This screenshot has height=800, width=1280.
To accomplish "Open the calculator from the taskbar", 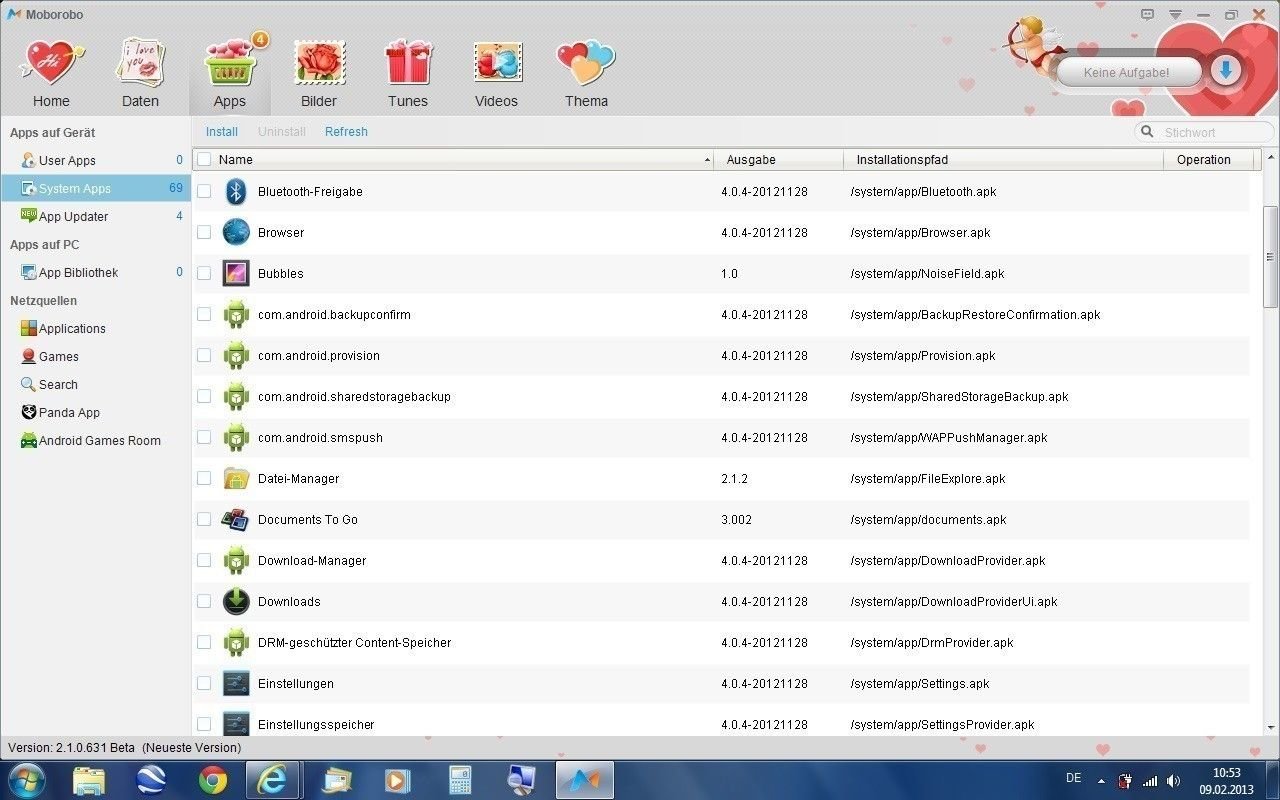I will tap(460, 779).
